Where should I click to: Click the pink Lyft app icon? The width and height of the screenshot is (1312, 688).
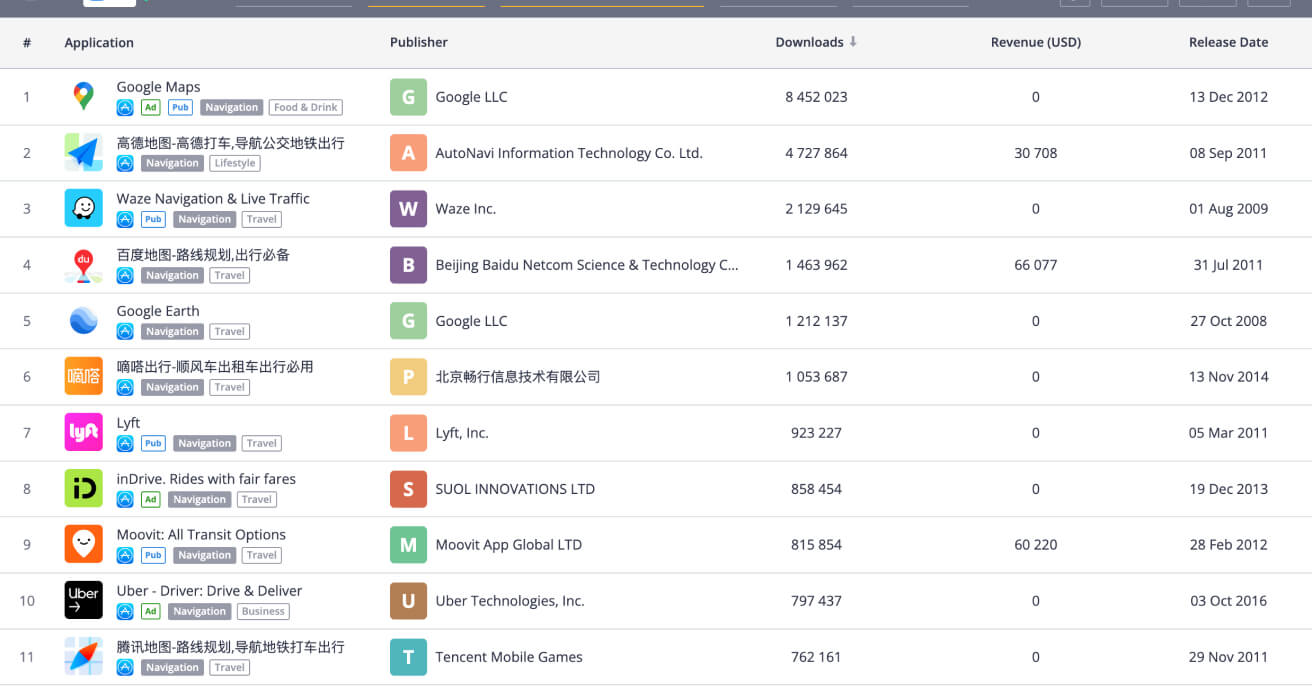click(83, 433)
